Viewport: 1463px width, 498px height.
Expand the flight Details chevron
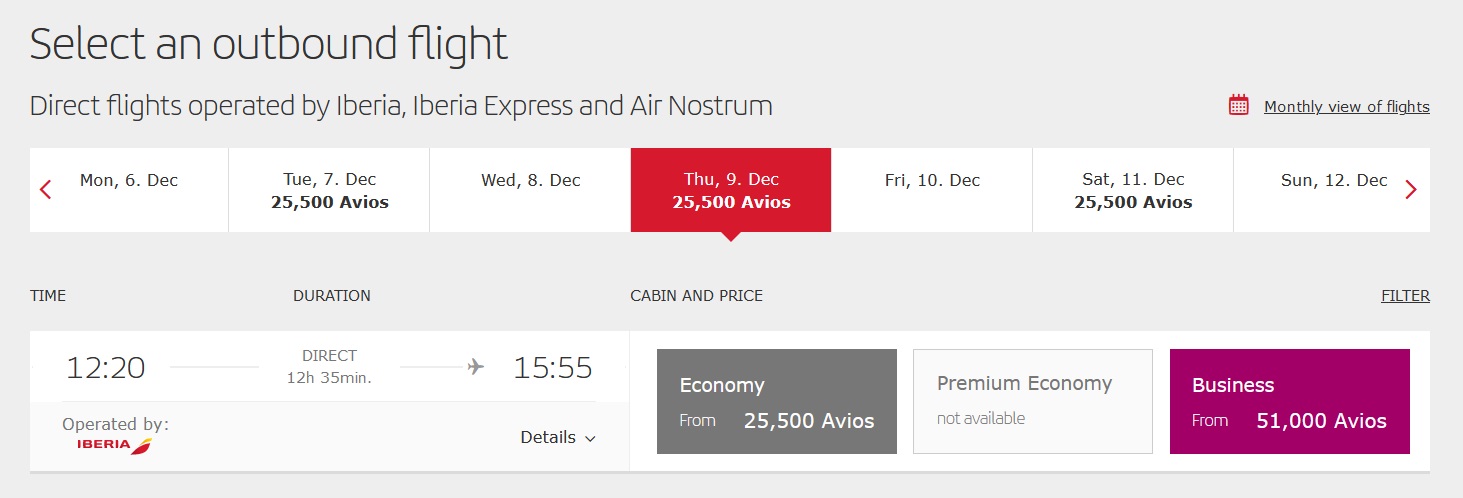pyautogui.click(x=590, y=438)
